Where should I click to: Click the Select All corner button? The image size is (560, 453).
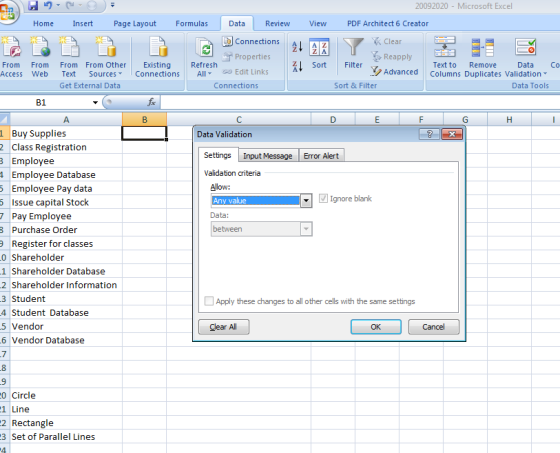click(x=5, y=119)
